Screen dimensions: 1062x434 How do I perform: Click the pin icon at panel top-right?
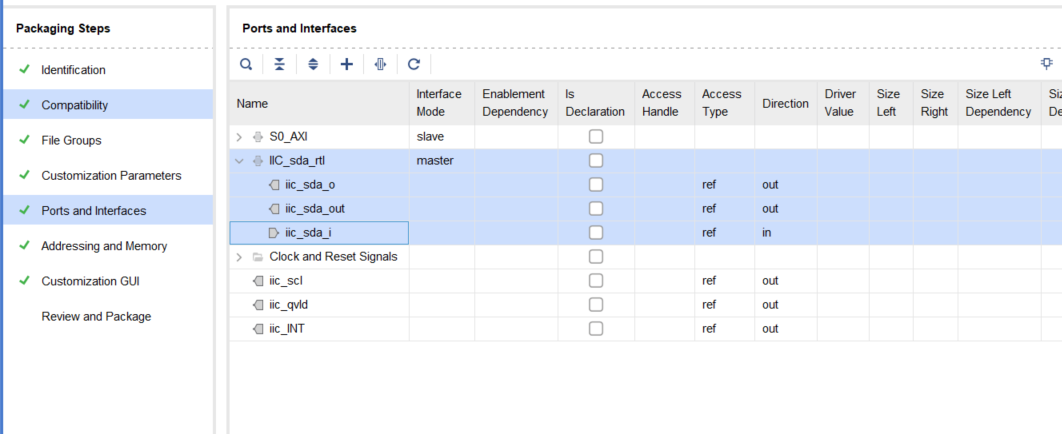[x=1047, y=63]
